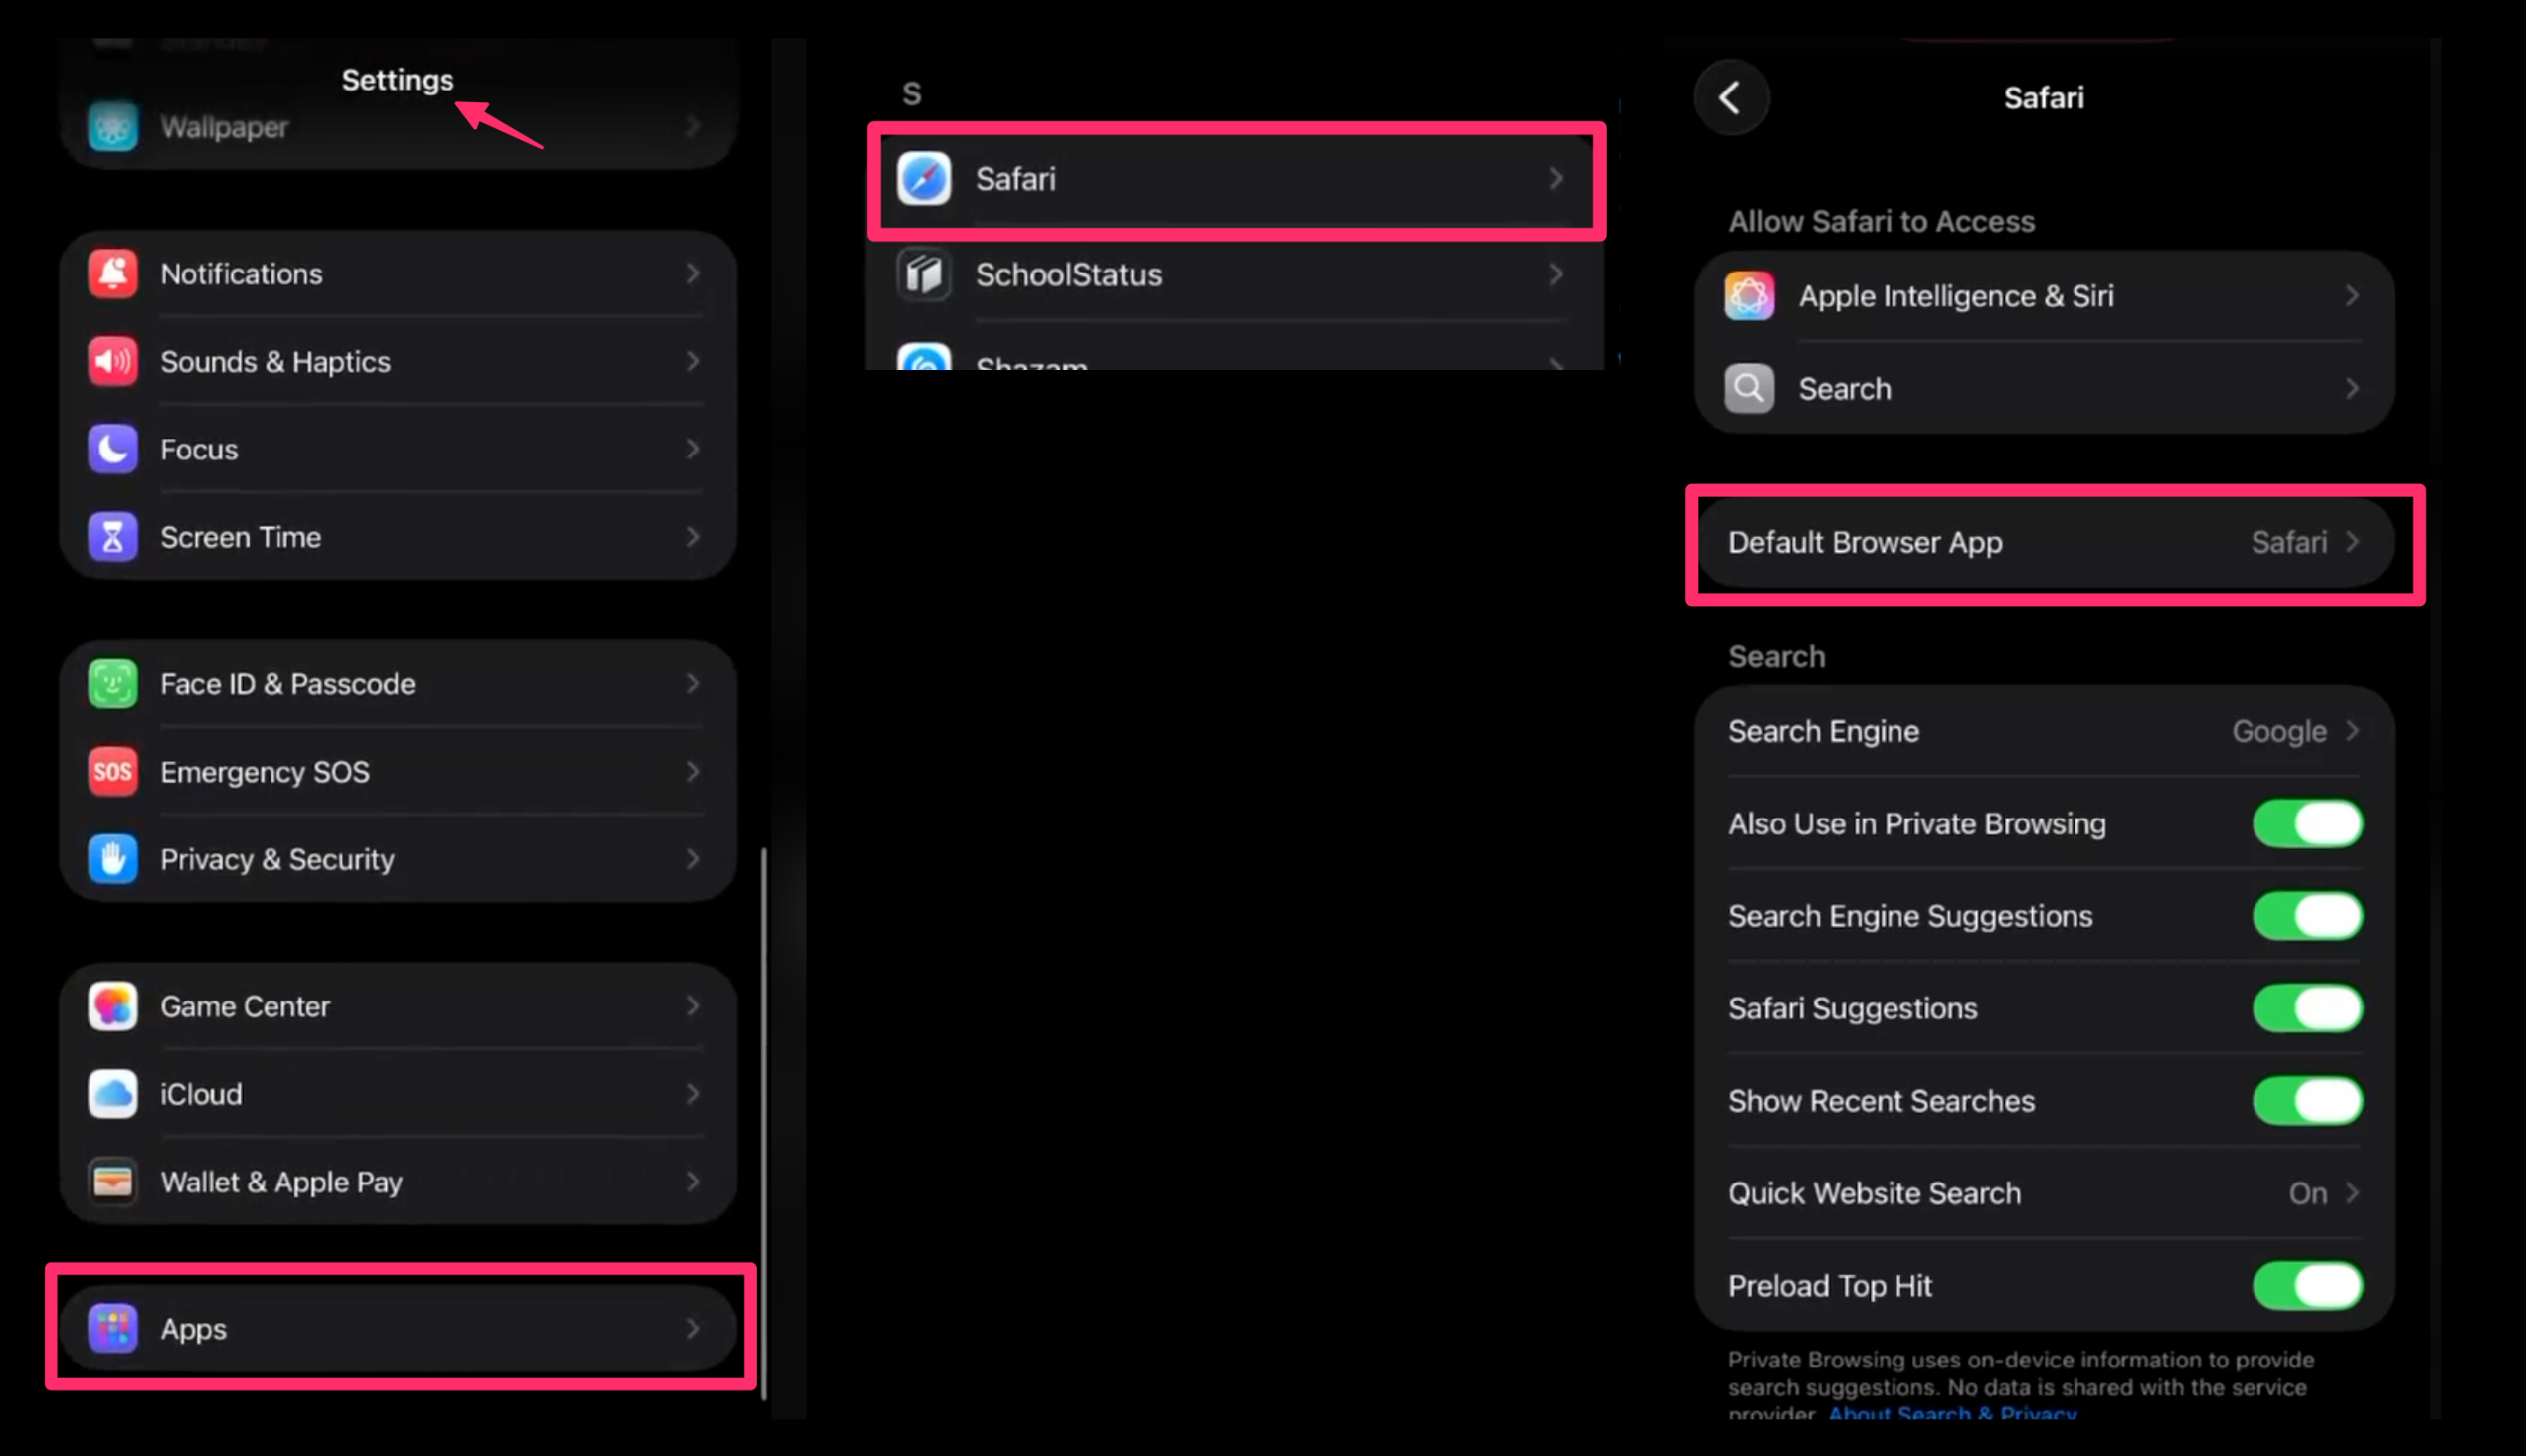Select the Wallet & Apple Pay row
The height and width of the screenshot is (1456, 2526).
[398, 1182]
